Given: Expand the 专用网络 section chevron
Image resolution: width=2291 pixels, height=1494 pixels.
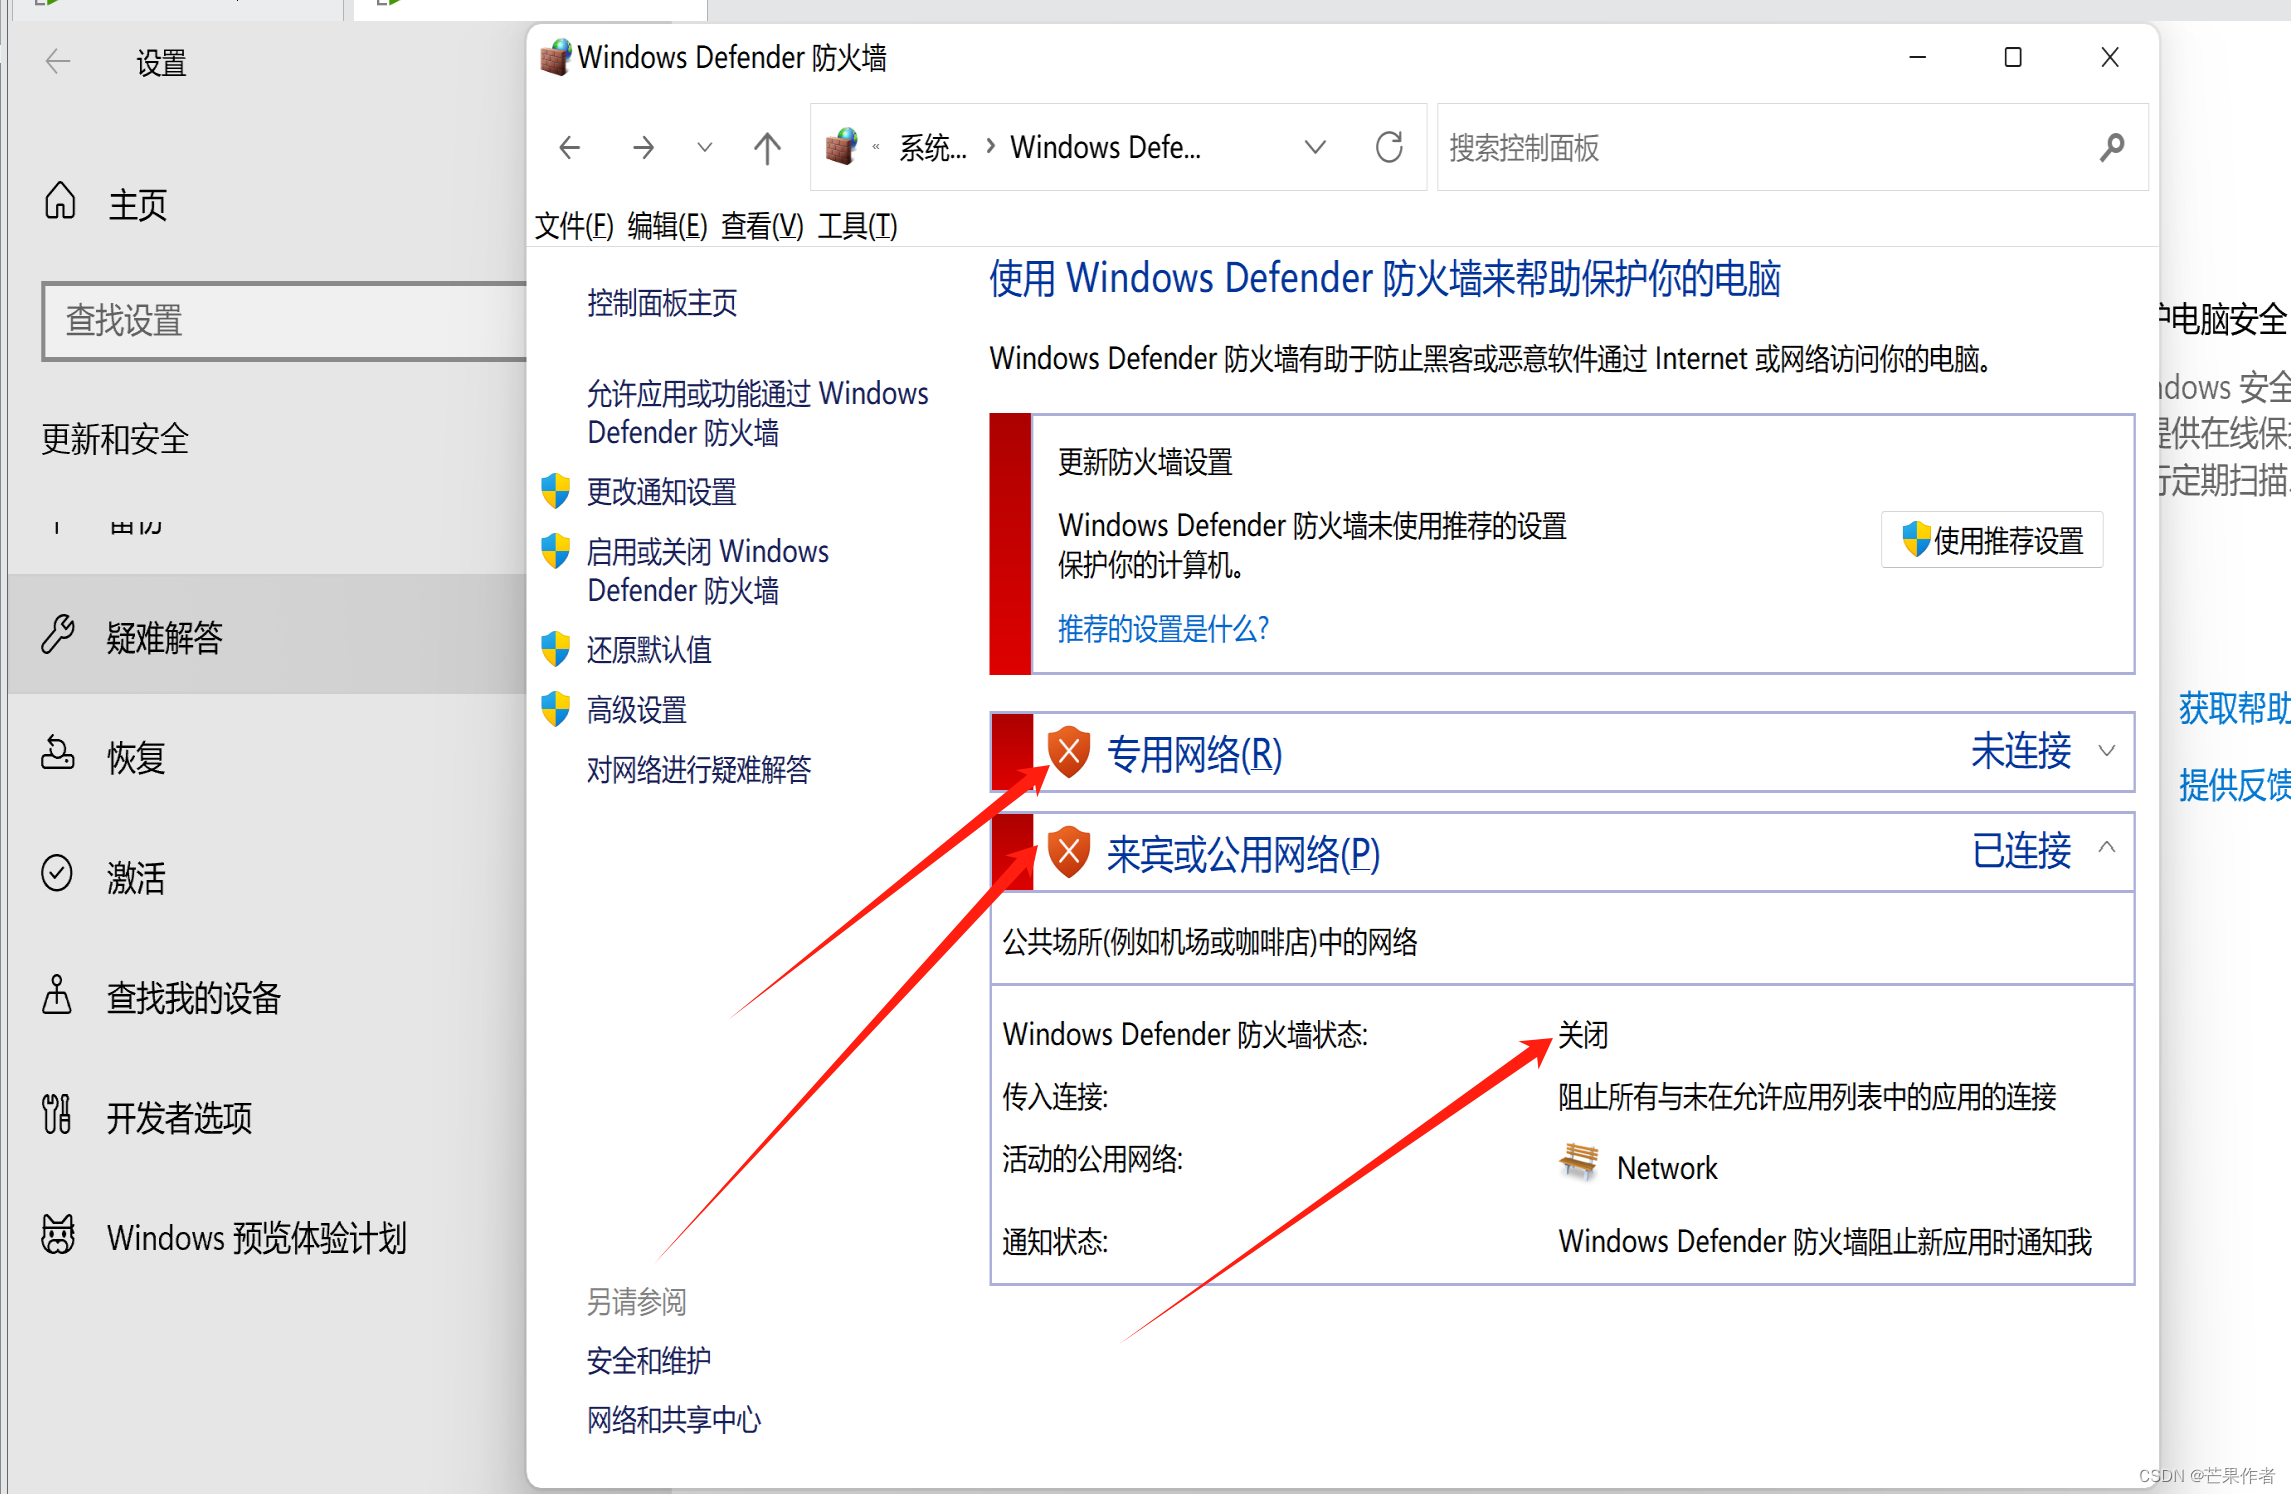Looking at the screenshot, I should click(2106, 751).
